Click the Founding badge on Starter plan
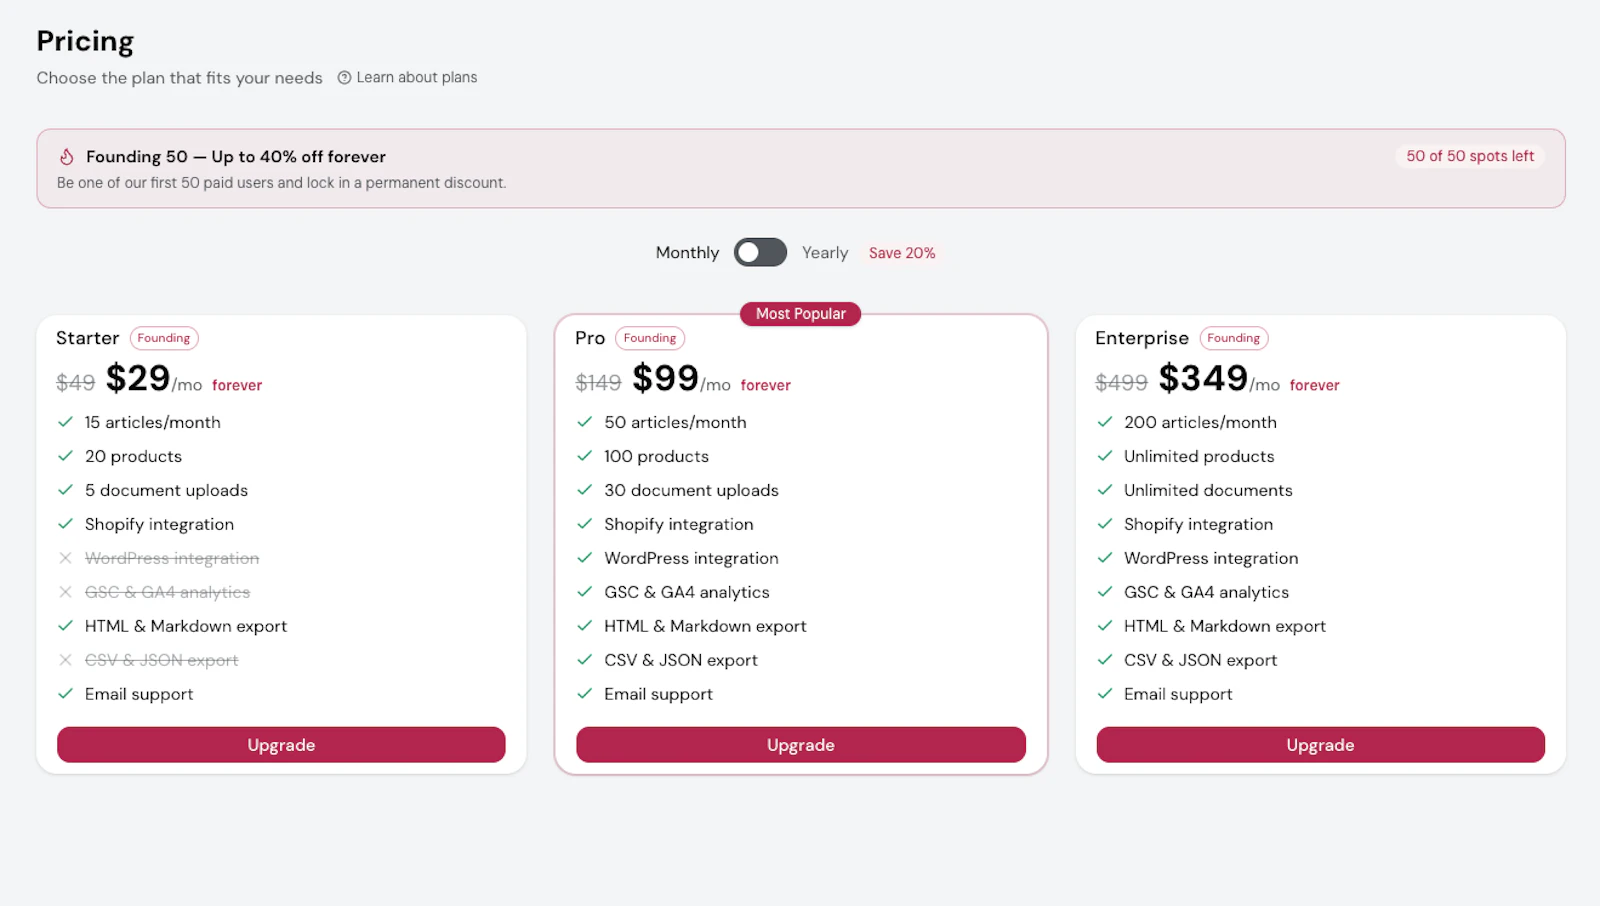This screenshot has width=1600, height=906. pos(164,338)
